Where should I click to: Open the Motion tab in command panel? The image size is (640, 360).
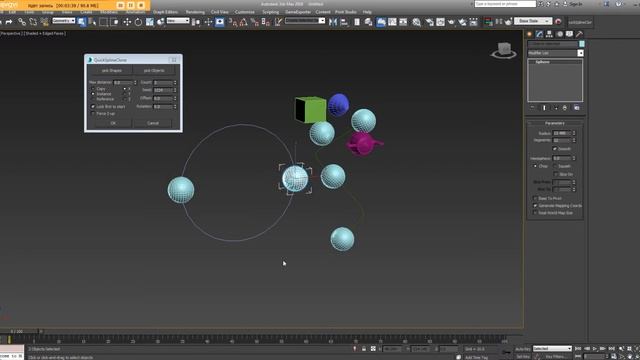tap(560, 34)
